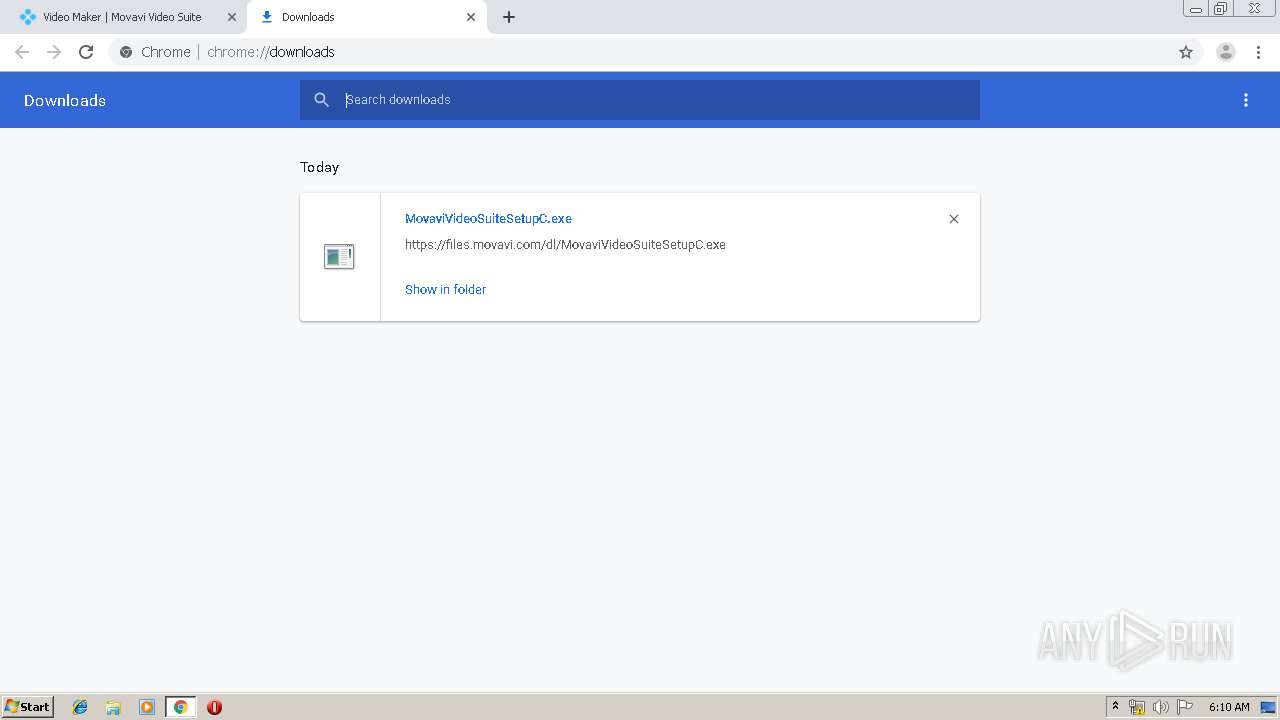The width and height of the screenshot is (1280, 720).
Task: Open a new tab with plus button
Action: (x=509, y=17)
